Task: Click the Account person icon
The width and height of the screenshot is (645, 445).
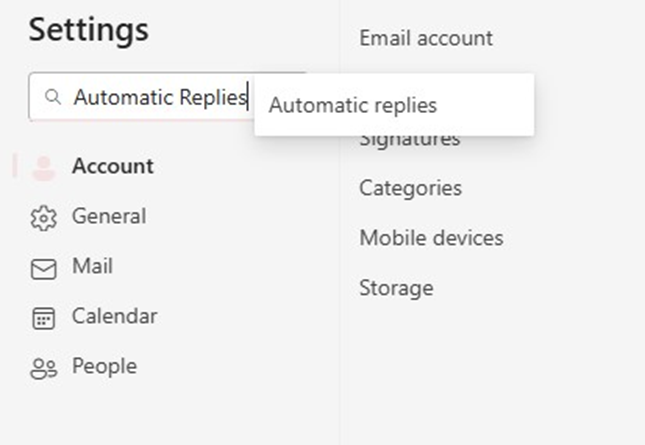Action: (x=44, y=168)
